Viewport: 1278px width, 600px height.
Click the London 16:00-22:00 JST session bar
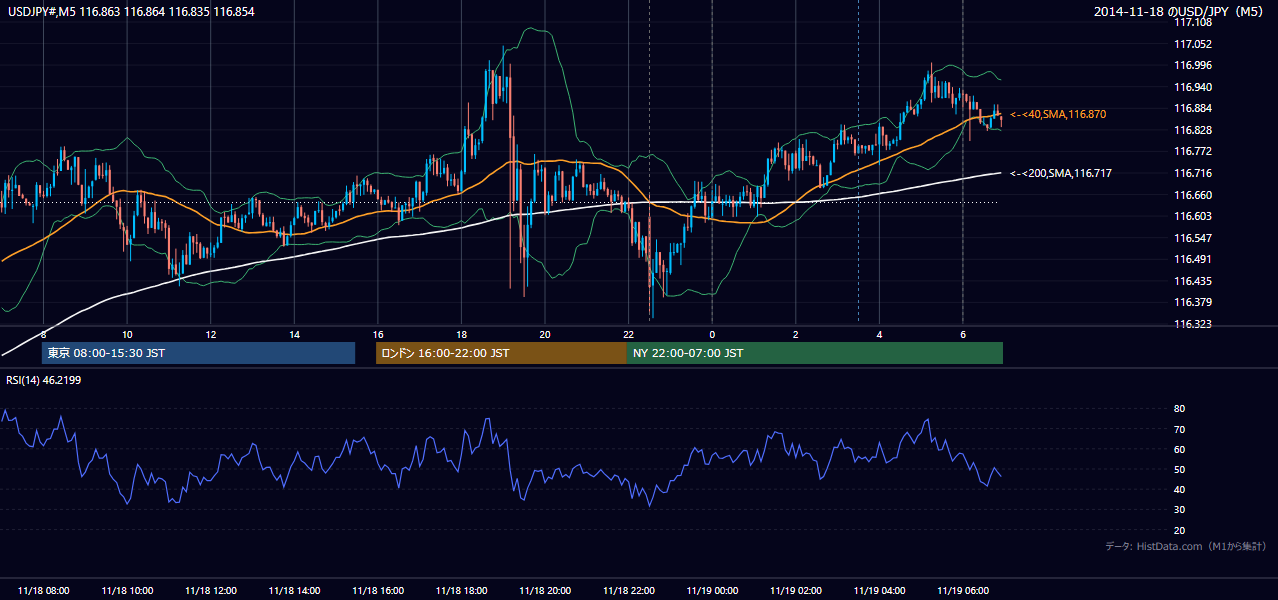501,353
